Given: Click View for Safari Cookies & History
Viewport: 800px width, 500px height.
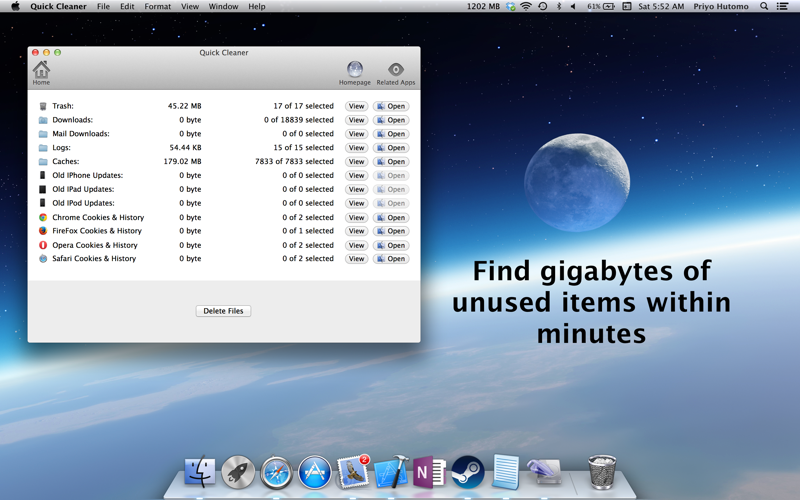Looking at the screenshot, I should 357,259.
